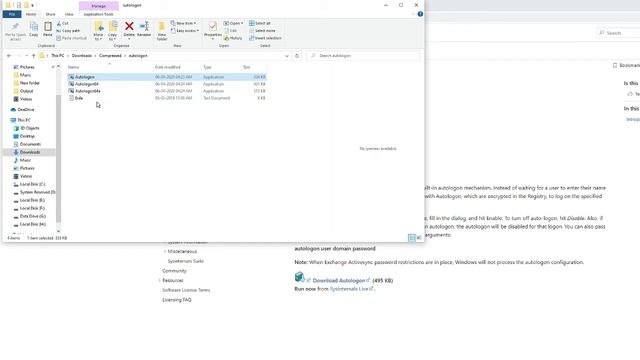Click the Manage contextual tab
The height and width of the screenshot is (360, 640).
pos(98,6)
